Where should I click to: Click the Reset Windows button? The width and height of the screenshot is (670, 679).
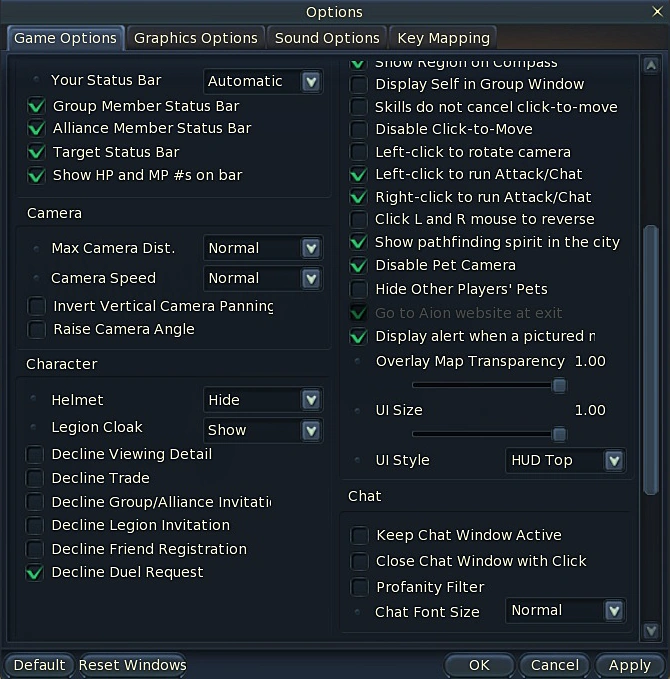pyautogui.click(x=132, y=665)
